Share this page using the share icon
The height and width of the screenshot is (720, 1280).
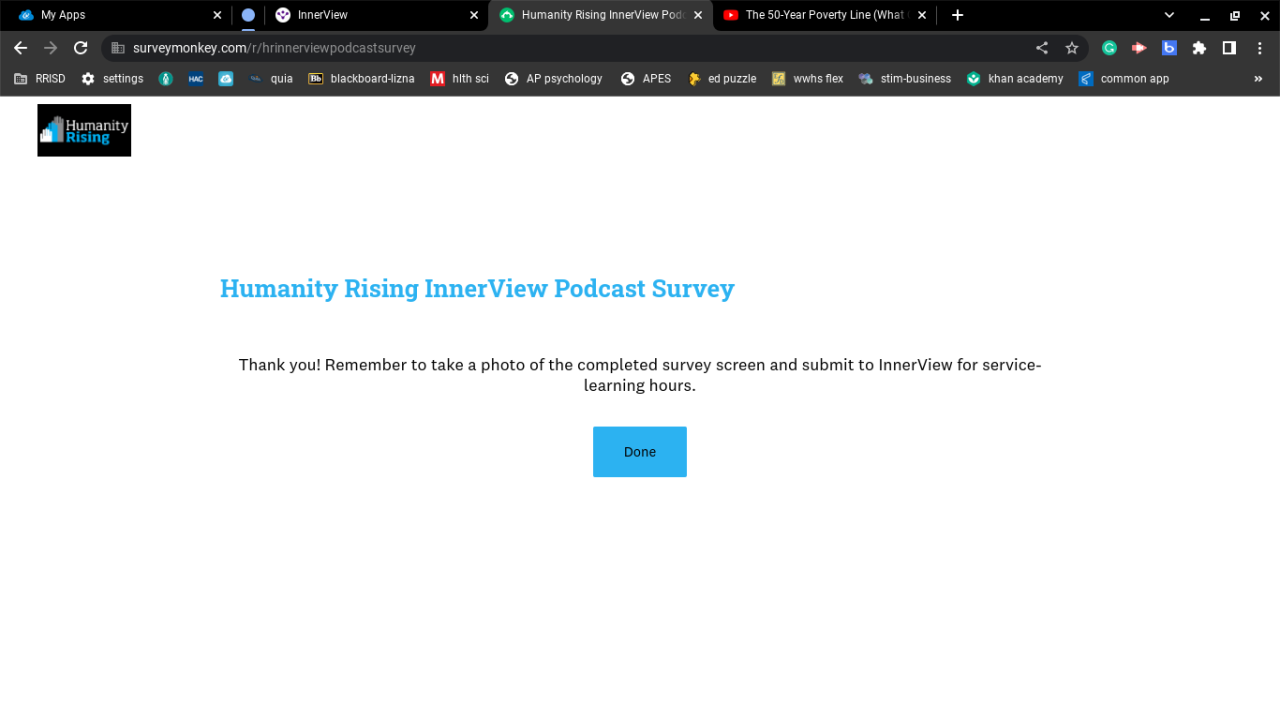tap(1042, 48)
